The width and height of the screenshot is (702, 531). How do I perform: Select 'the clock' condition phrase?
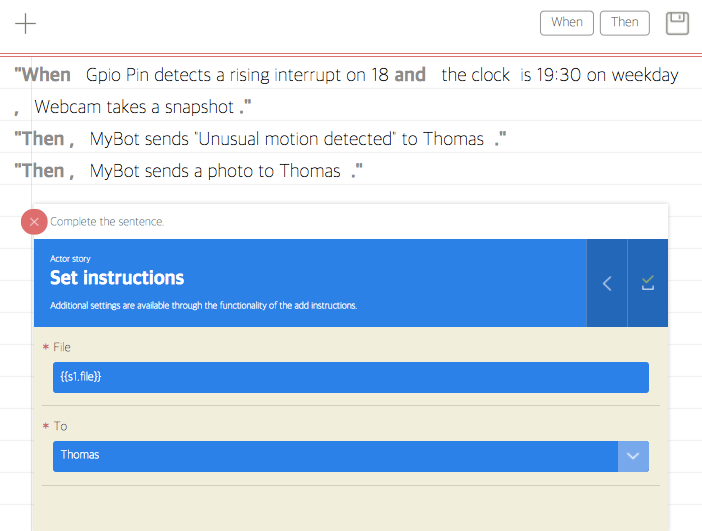pos(475,75)
